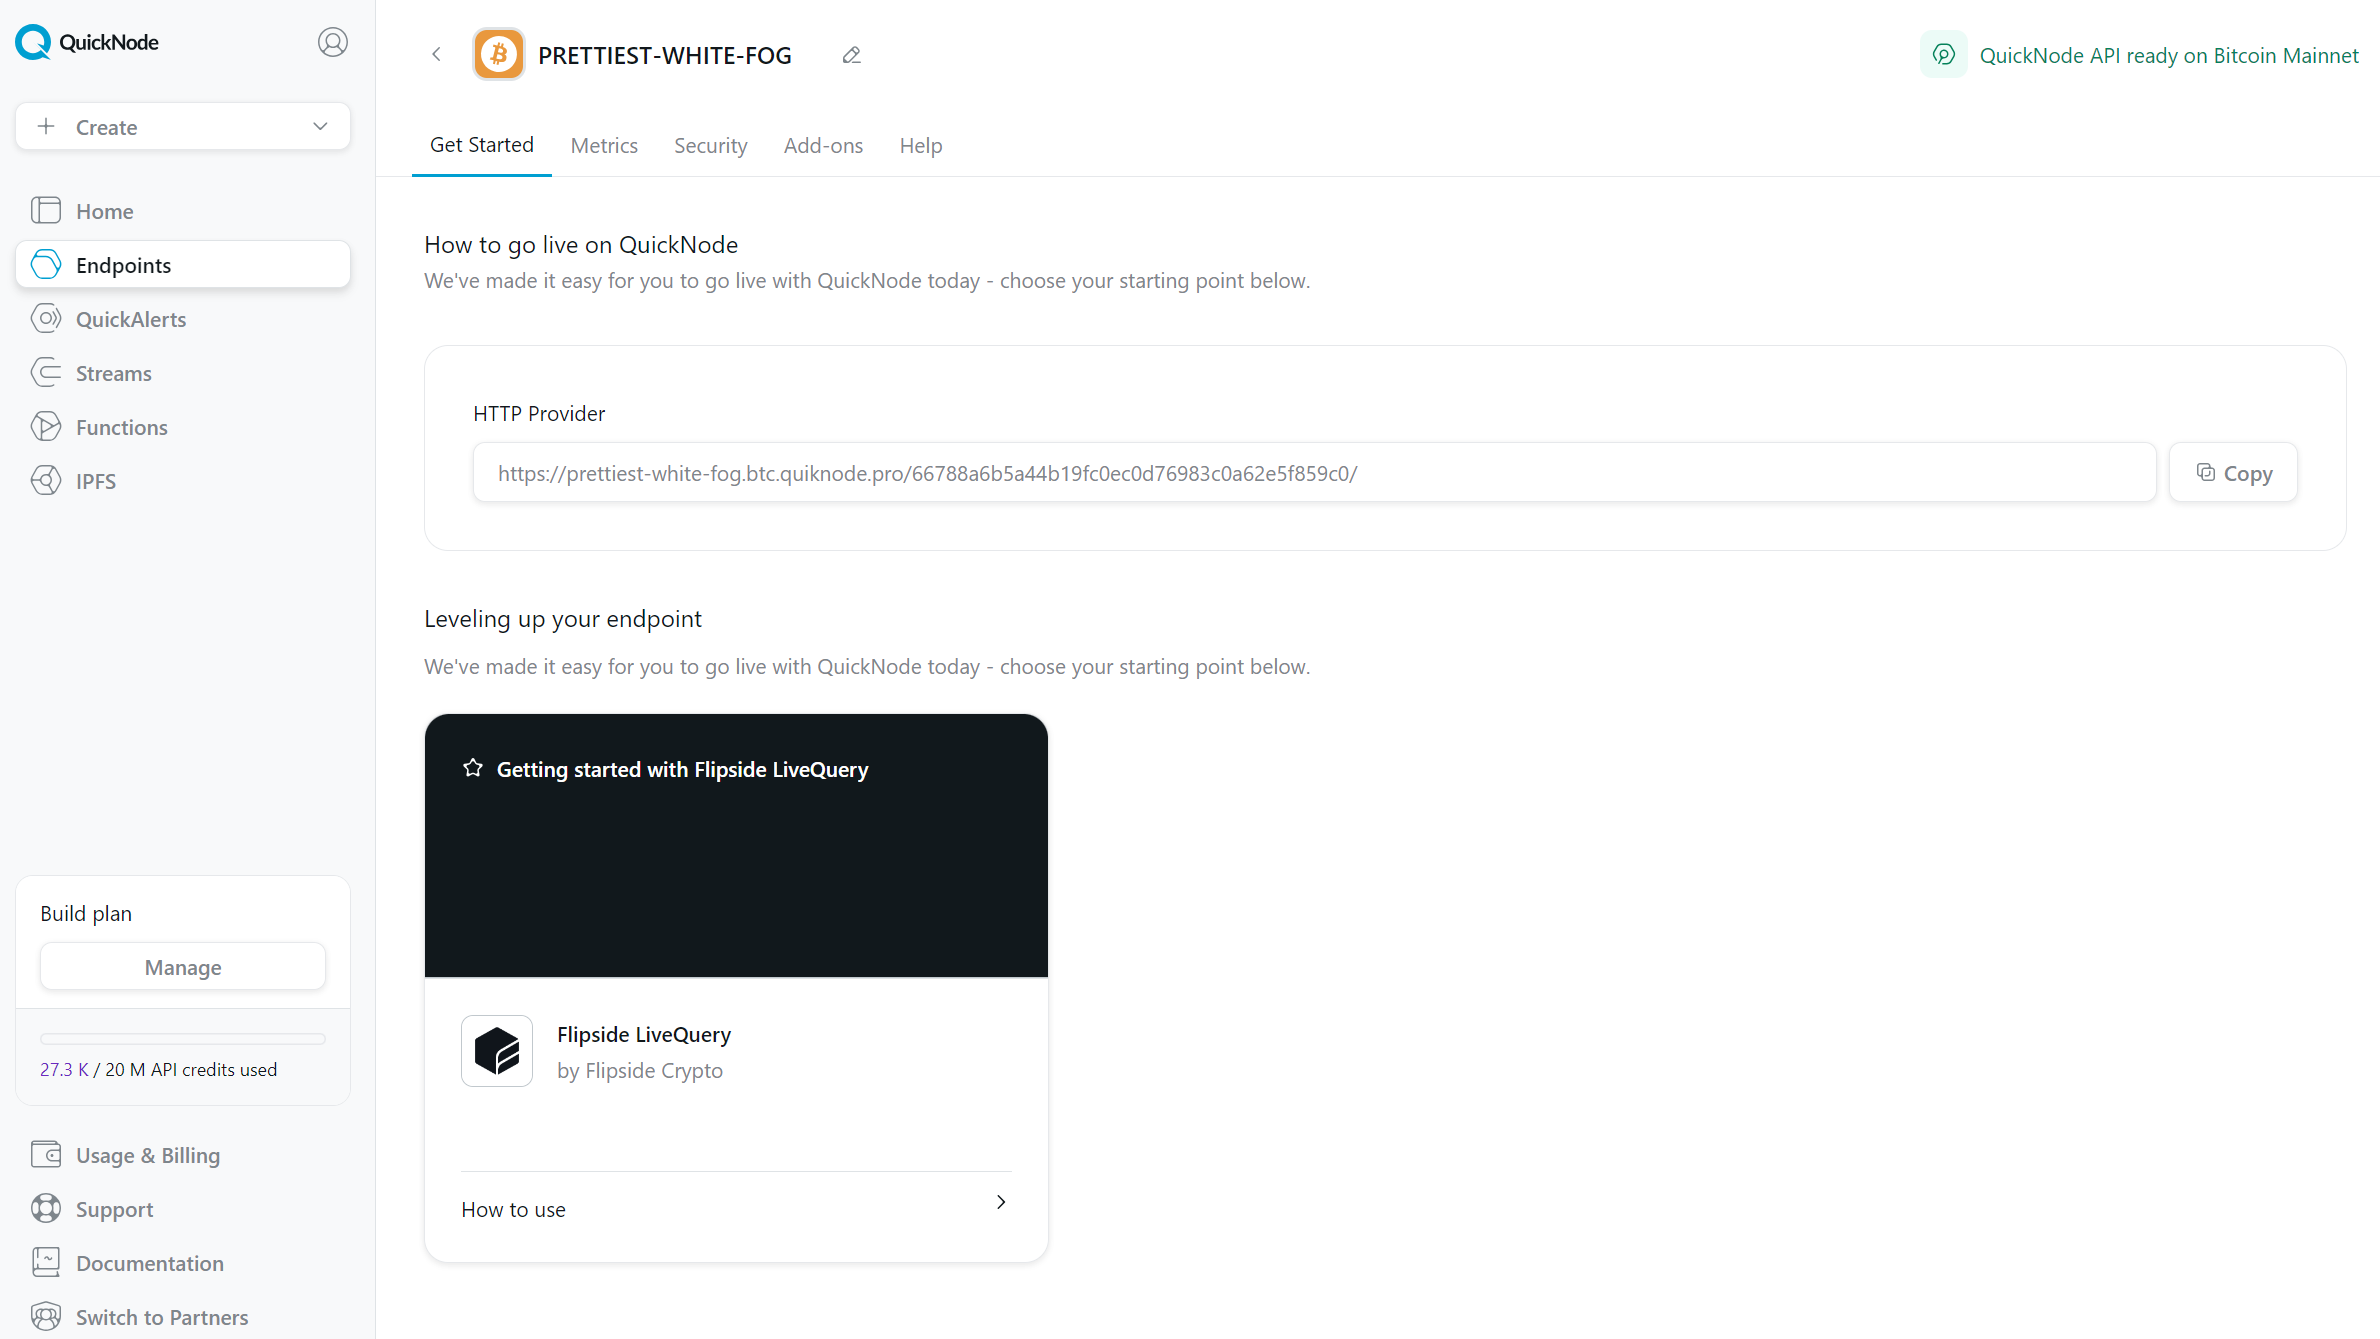The image size is (2380, 1339).
Task: Click the IPFS sidebar icon
Action: coord(46,481)
